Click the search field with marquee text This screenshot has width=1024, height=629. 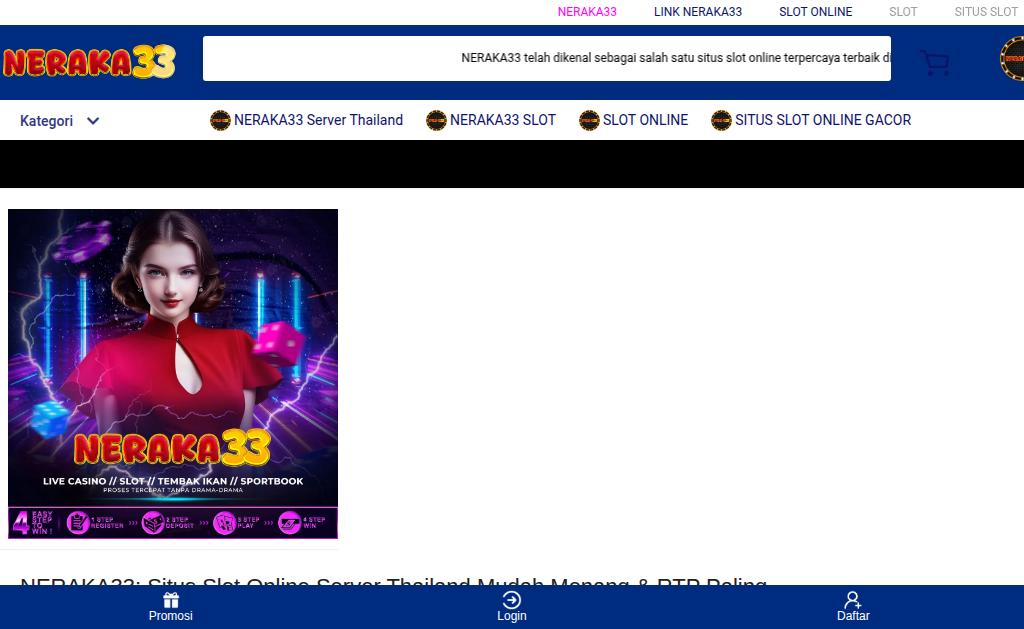pyautogui.click(x=547, y=58)
